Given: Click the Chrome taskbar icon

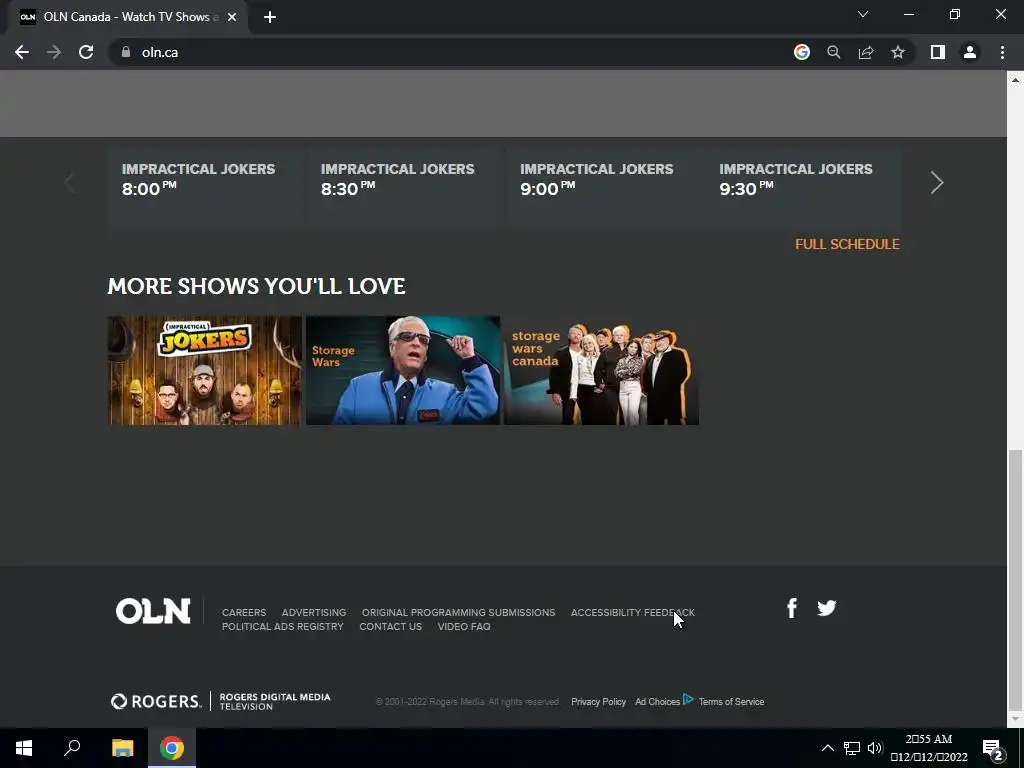Looking at the screenshot, I should click(172, 748).
